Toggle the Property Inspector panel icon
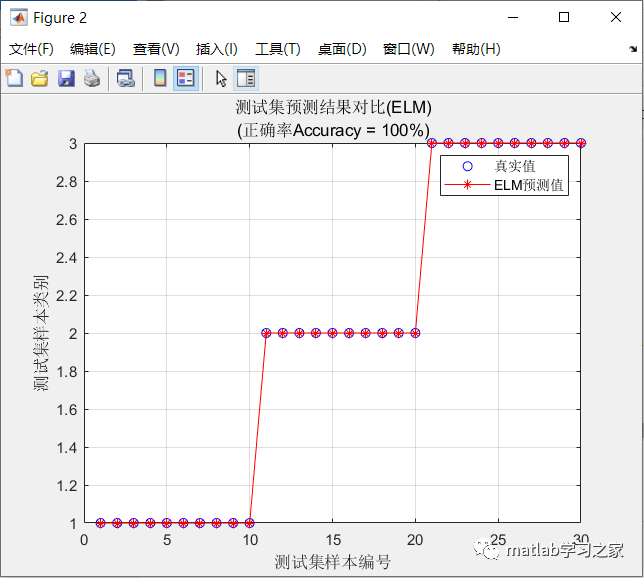Viewport: 644px width, 578px height. [x=246, y=78]
